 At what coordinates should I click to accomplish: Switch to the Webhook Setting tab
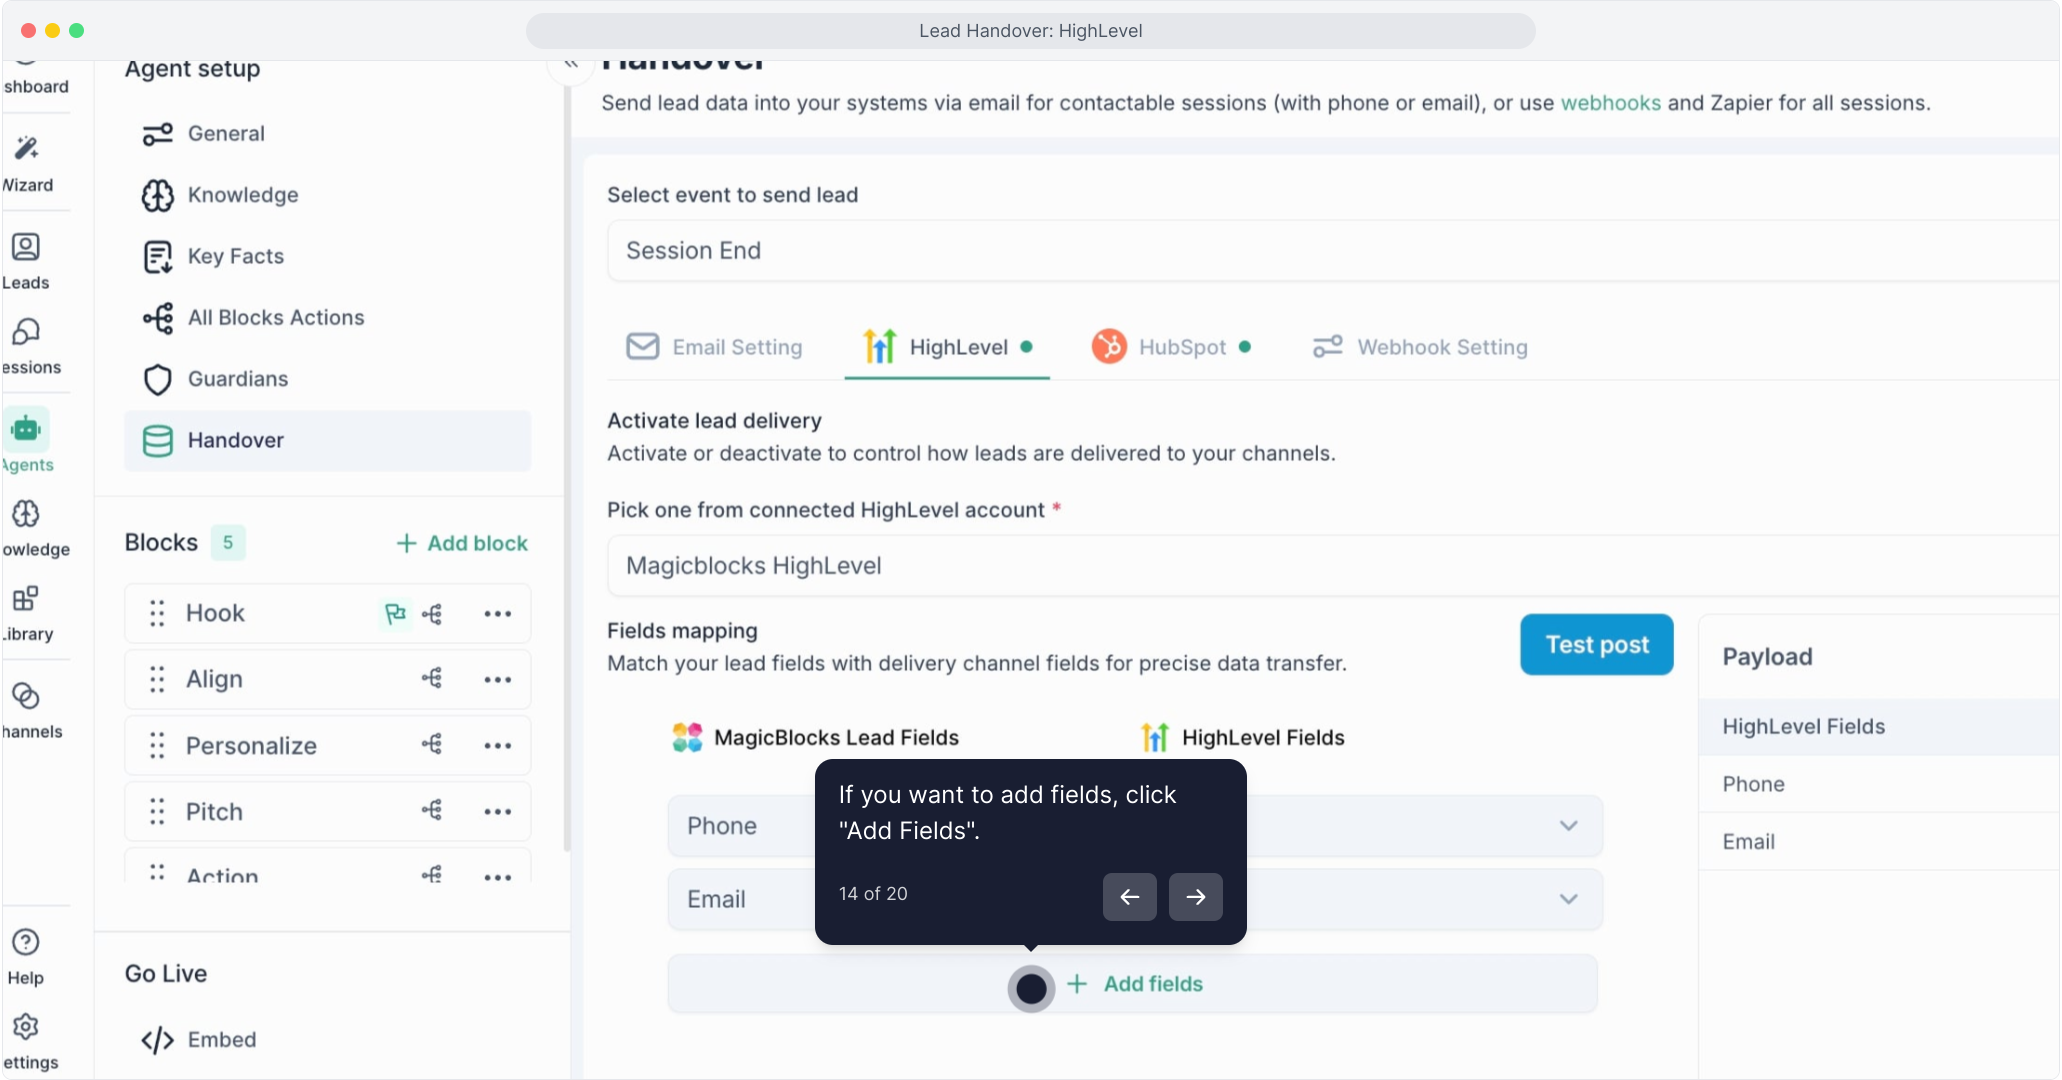tap(1420, 347)
